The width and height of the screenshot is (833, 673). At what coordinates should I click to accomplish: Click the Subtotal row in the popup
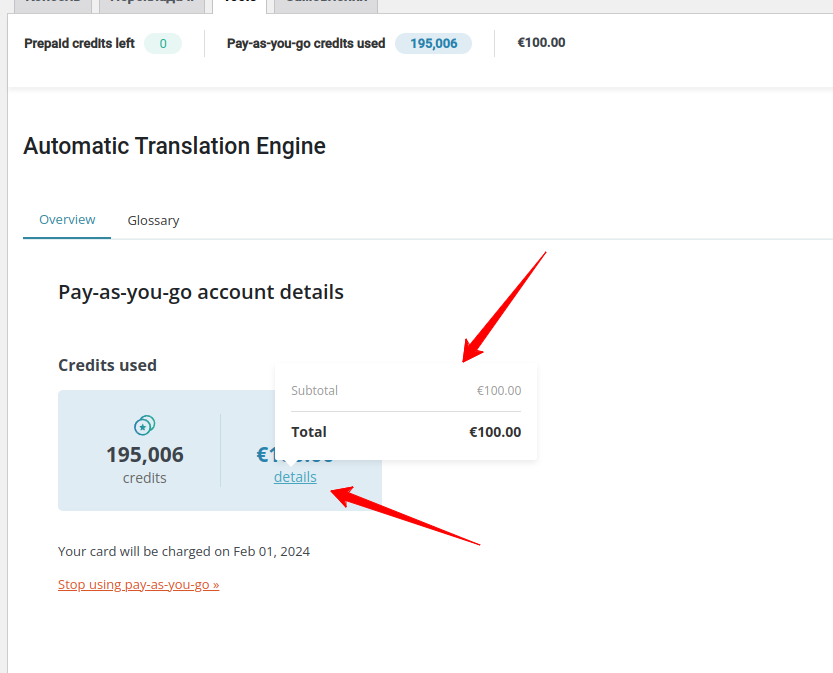click(x=406, y=390)
